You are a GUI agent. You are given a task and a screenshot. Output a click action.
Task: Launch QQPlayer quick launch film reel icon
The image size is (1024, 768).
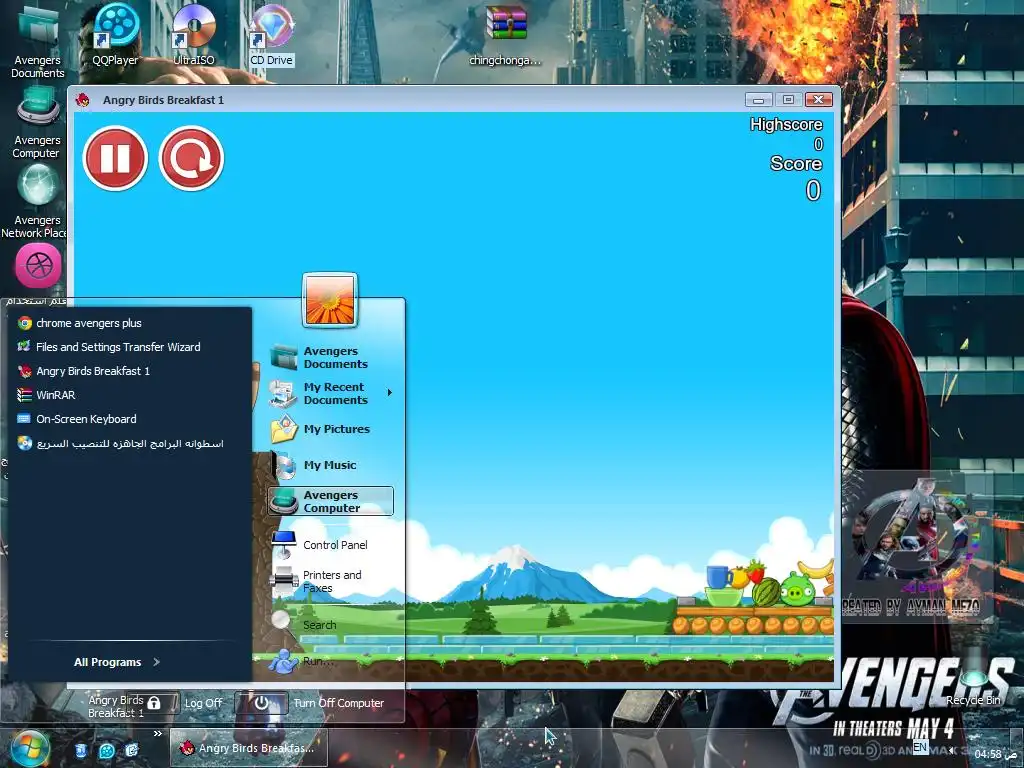point(106,750)
